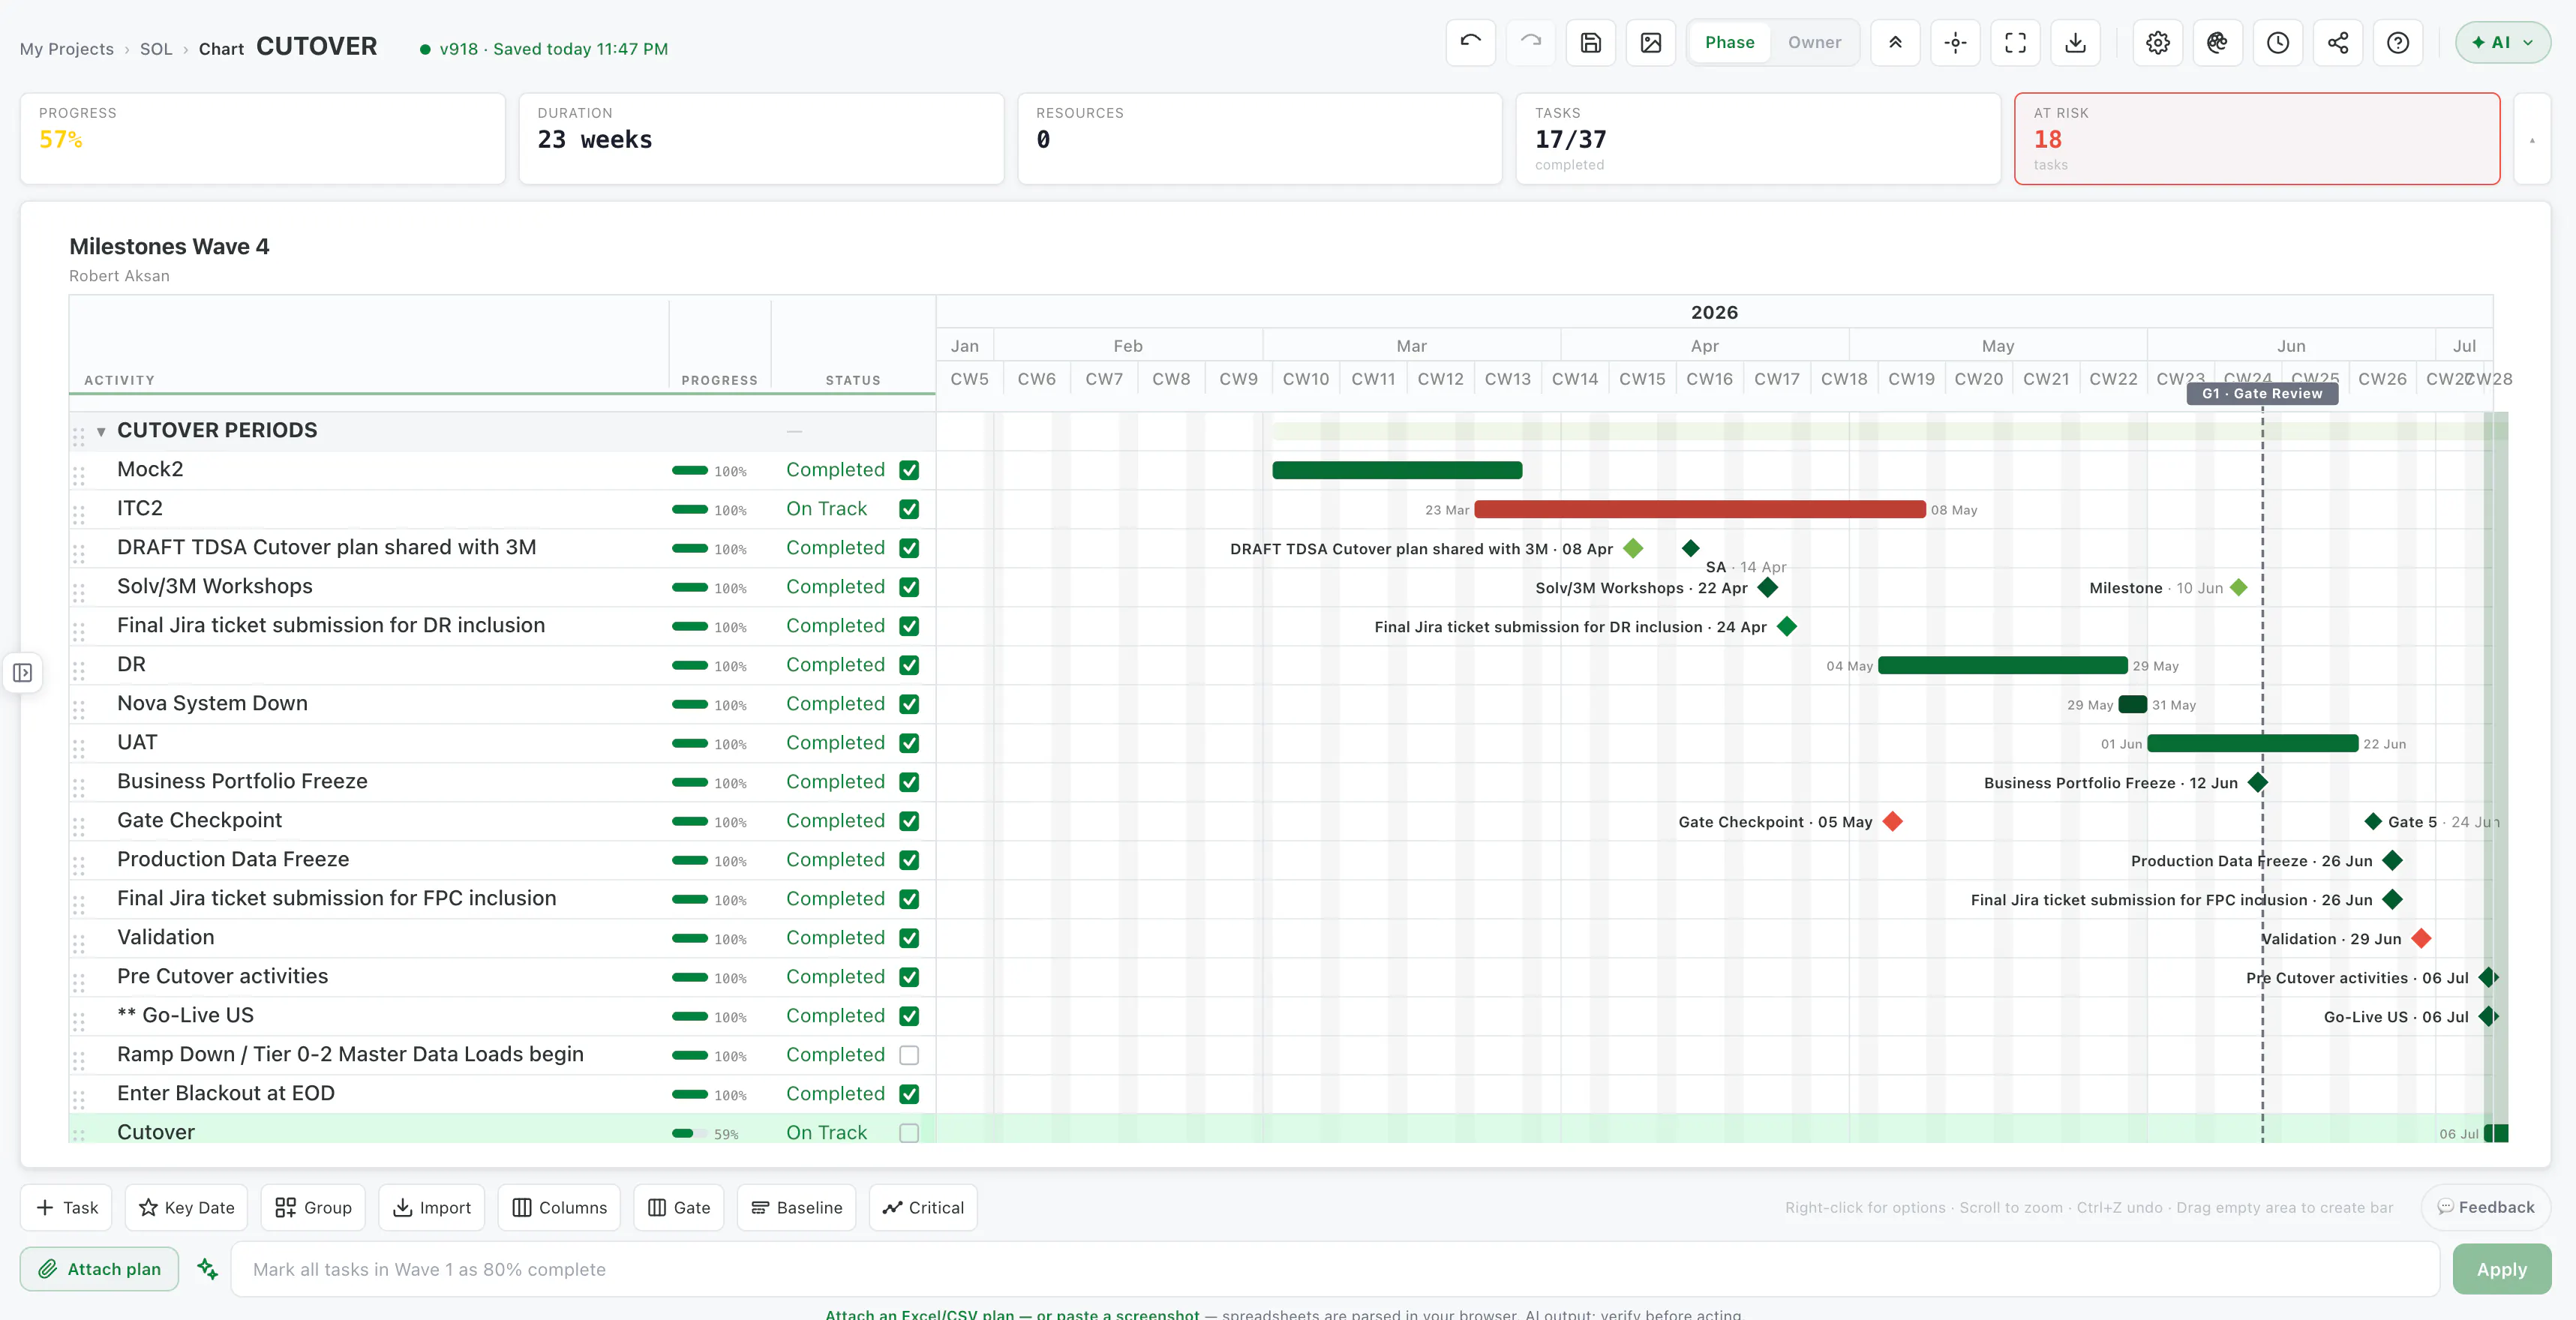Screen dimensions: 2576x1320
Task: Click the undo arrow icon
Action: [x=1470, y=42]
